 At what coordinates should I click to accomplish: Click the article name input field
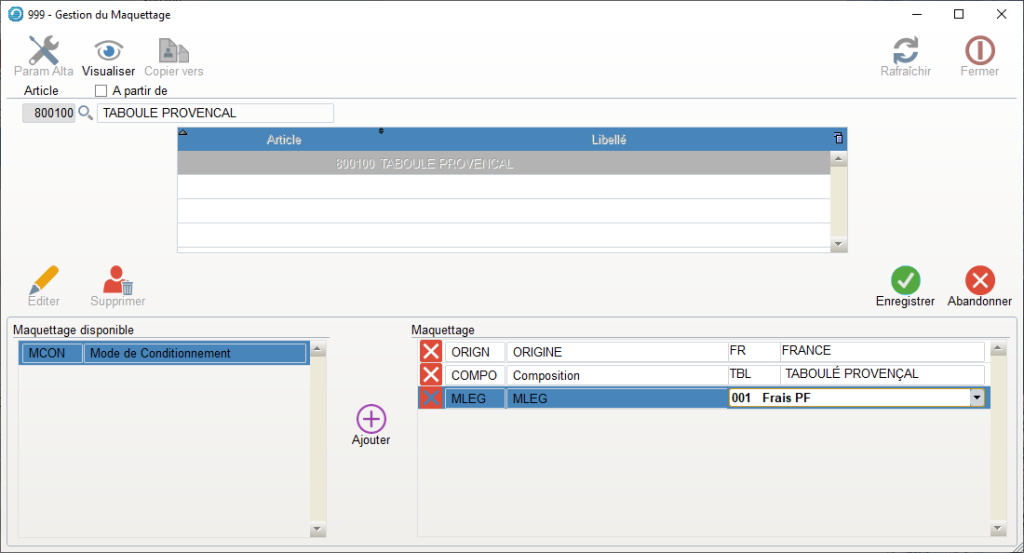coord(215,113)
